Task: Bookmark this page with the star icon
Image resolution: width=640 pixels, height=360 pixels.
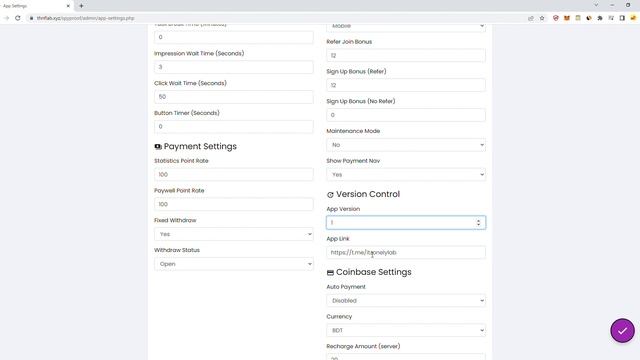Action: 542,18
